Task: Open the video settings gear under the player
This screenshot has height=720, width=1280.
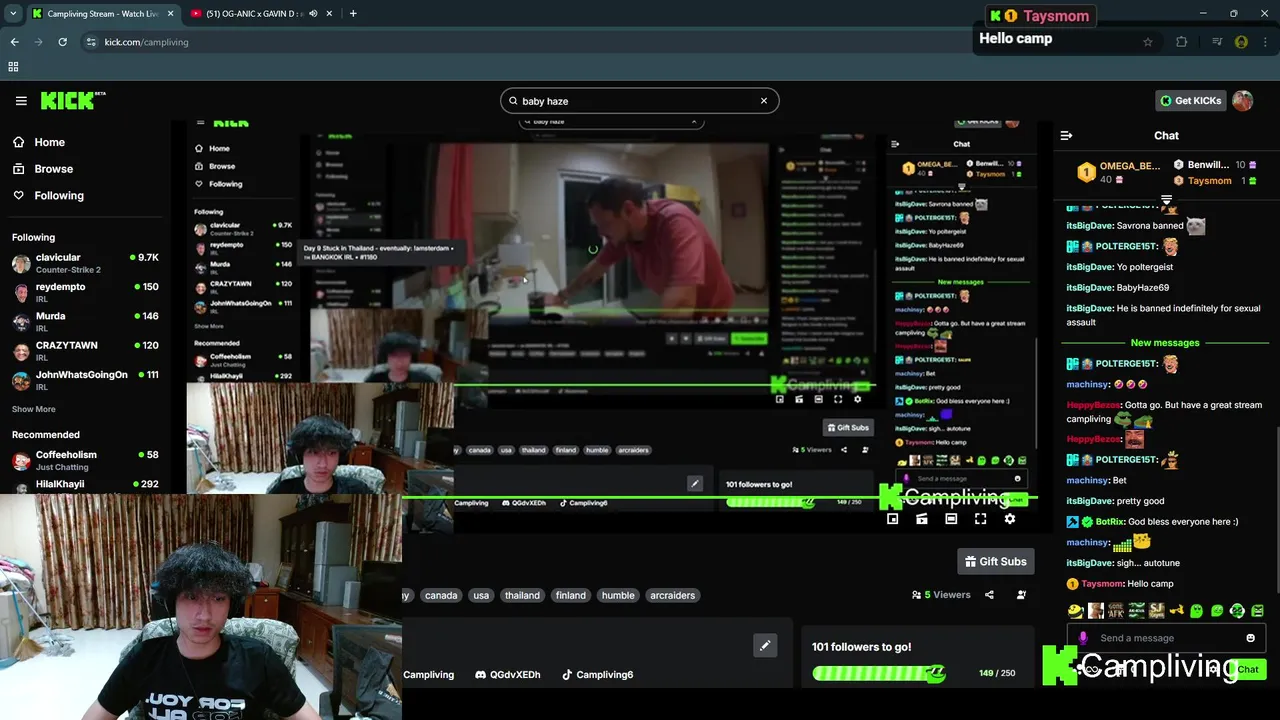Action: (x=1009, y=519)
